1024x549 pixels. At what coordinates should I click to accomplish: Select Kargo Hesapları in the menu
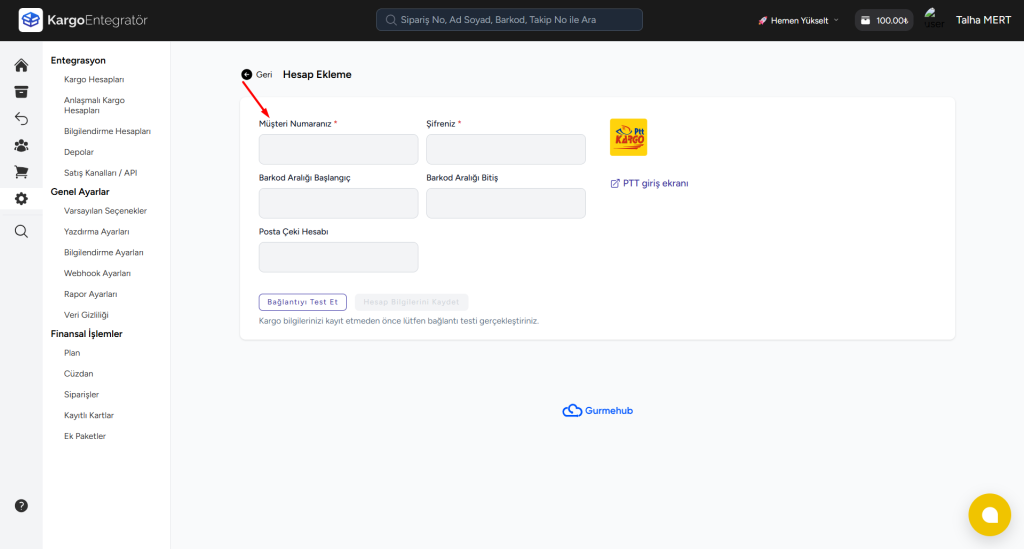coord(94,79)
